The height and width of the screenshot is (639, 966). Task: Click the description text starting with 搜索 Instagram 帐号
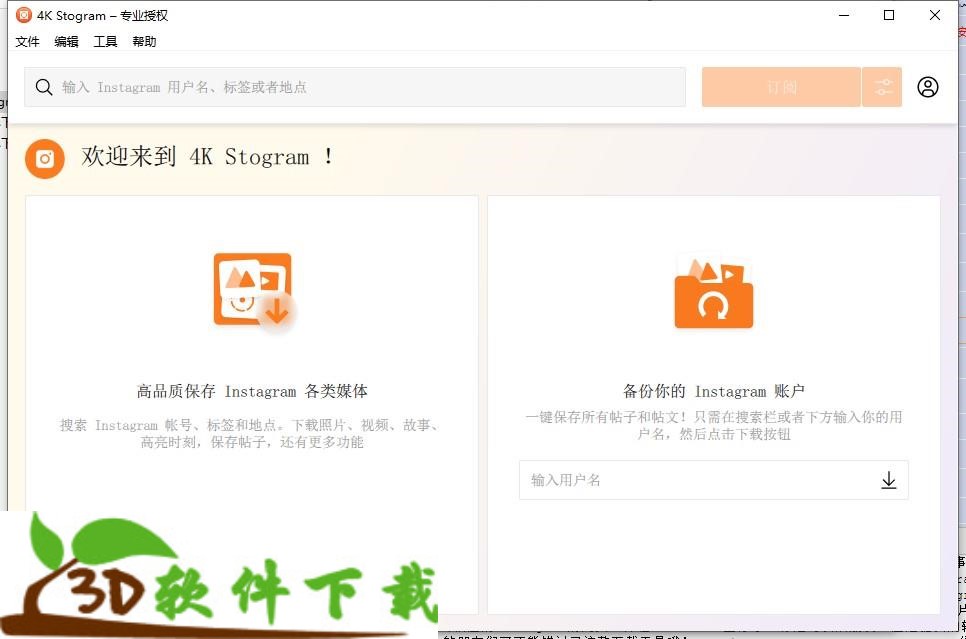pyautogui.click(x=252, y=433)
